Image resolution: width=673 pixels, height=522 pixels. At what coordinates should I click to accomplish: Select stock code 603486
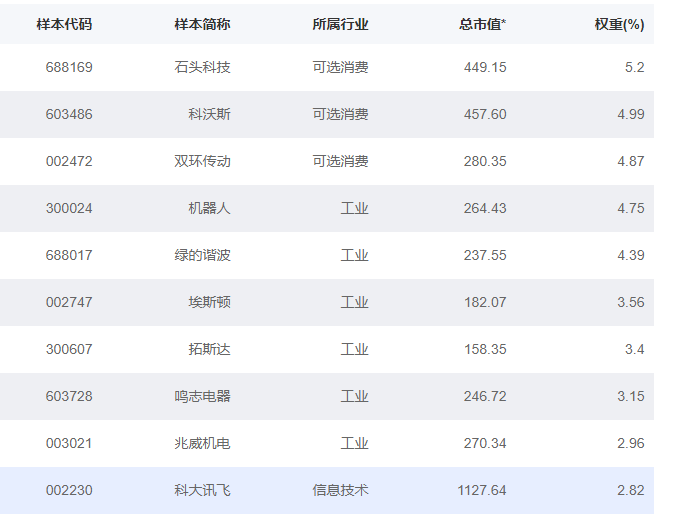[x=69, y=114]
